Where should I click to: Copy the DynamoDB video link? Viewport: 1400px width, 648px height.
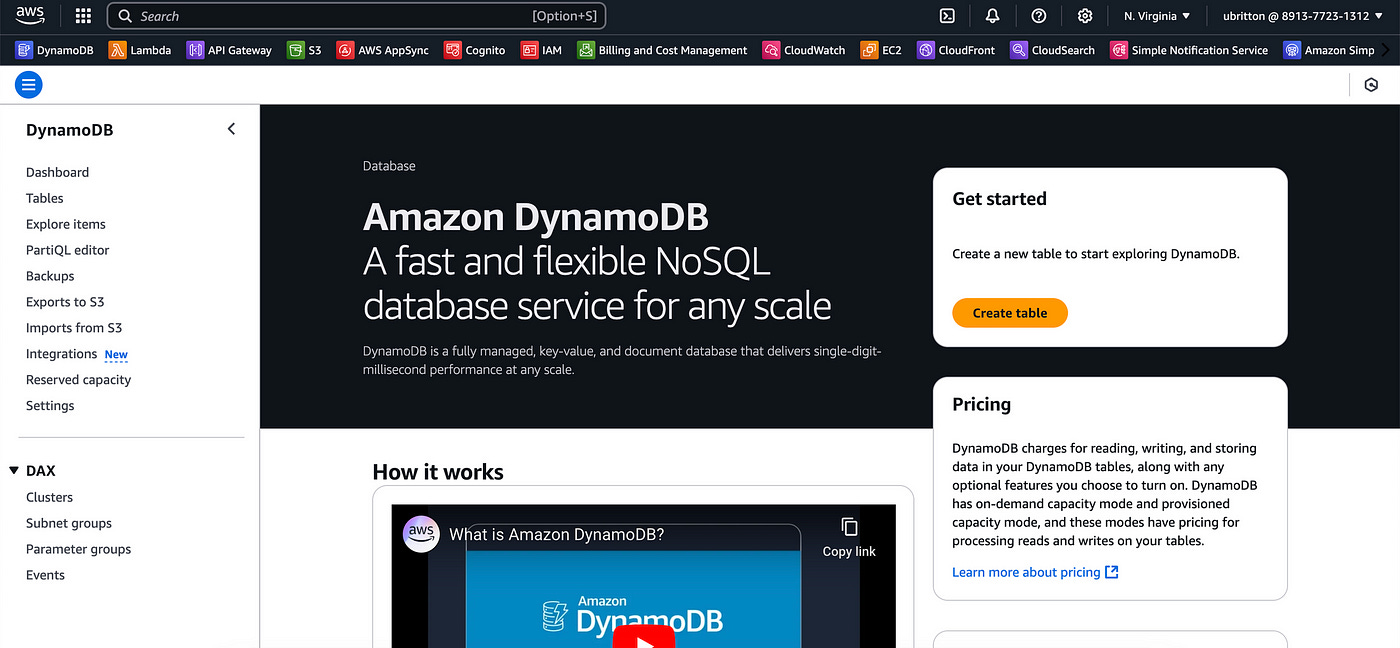(848, 537)
